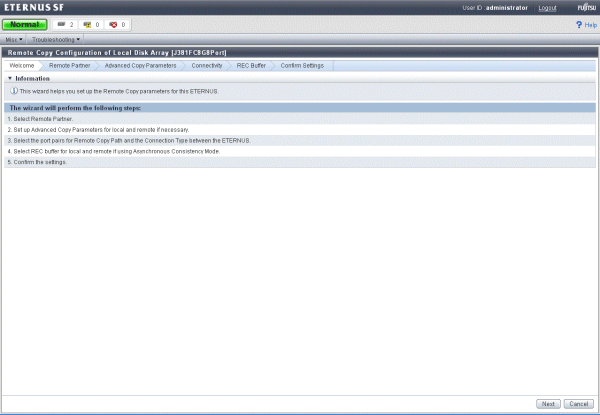
Task: Click the Remote Copy Configuration title bar
Action: click(300, 53)
